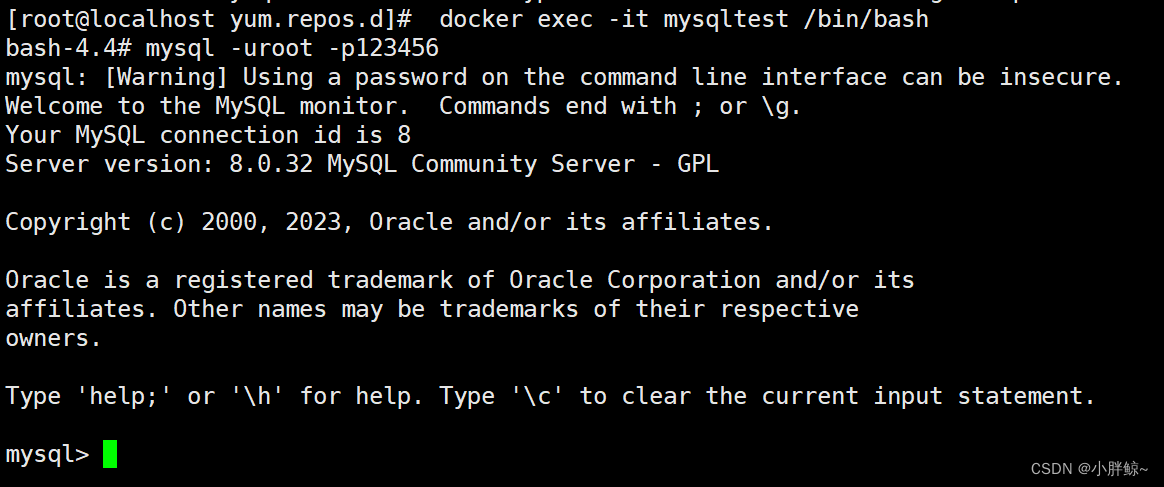Click the '\c' clear statement hint
The height and width of the screenshot is (487, 1164).
point(538,396)
